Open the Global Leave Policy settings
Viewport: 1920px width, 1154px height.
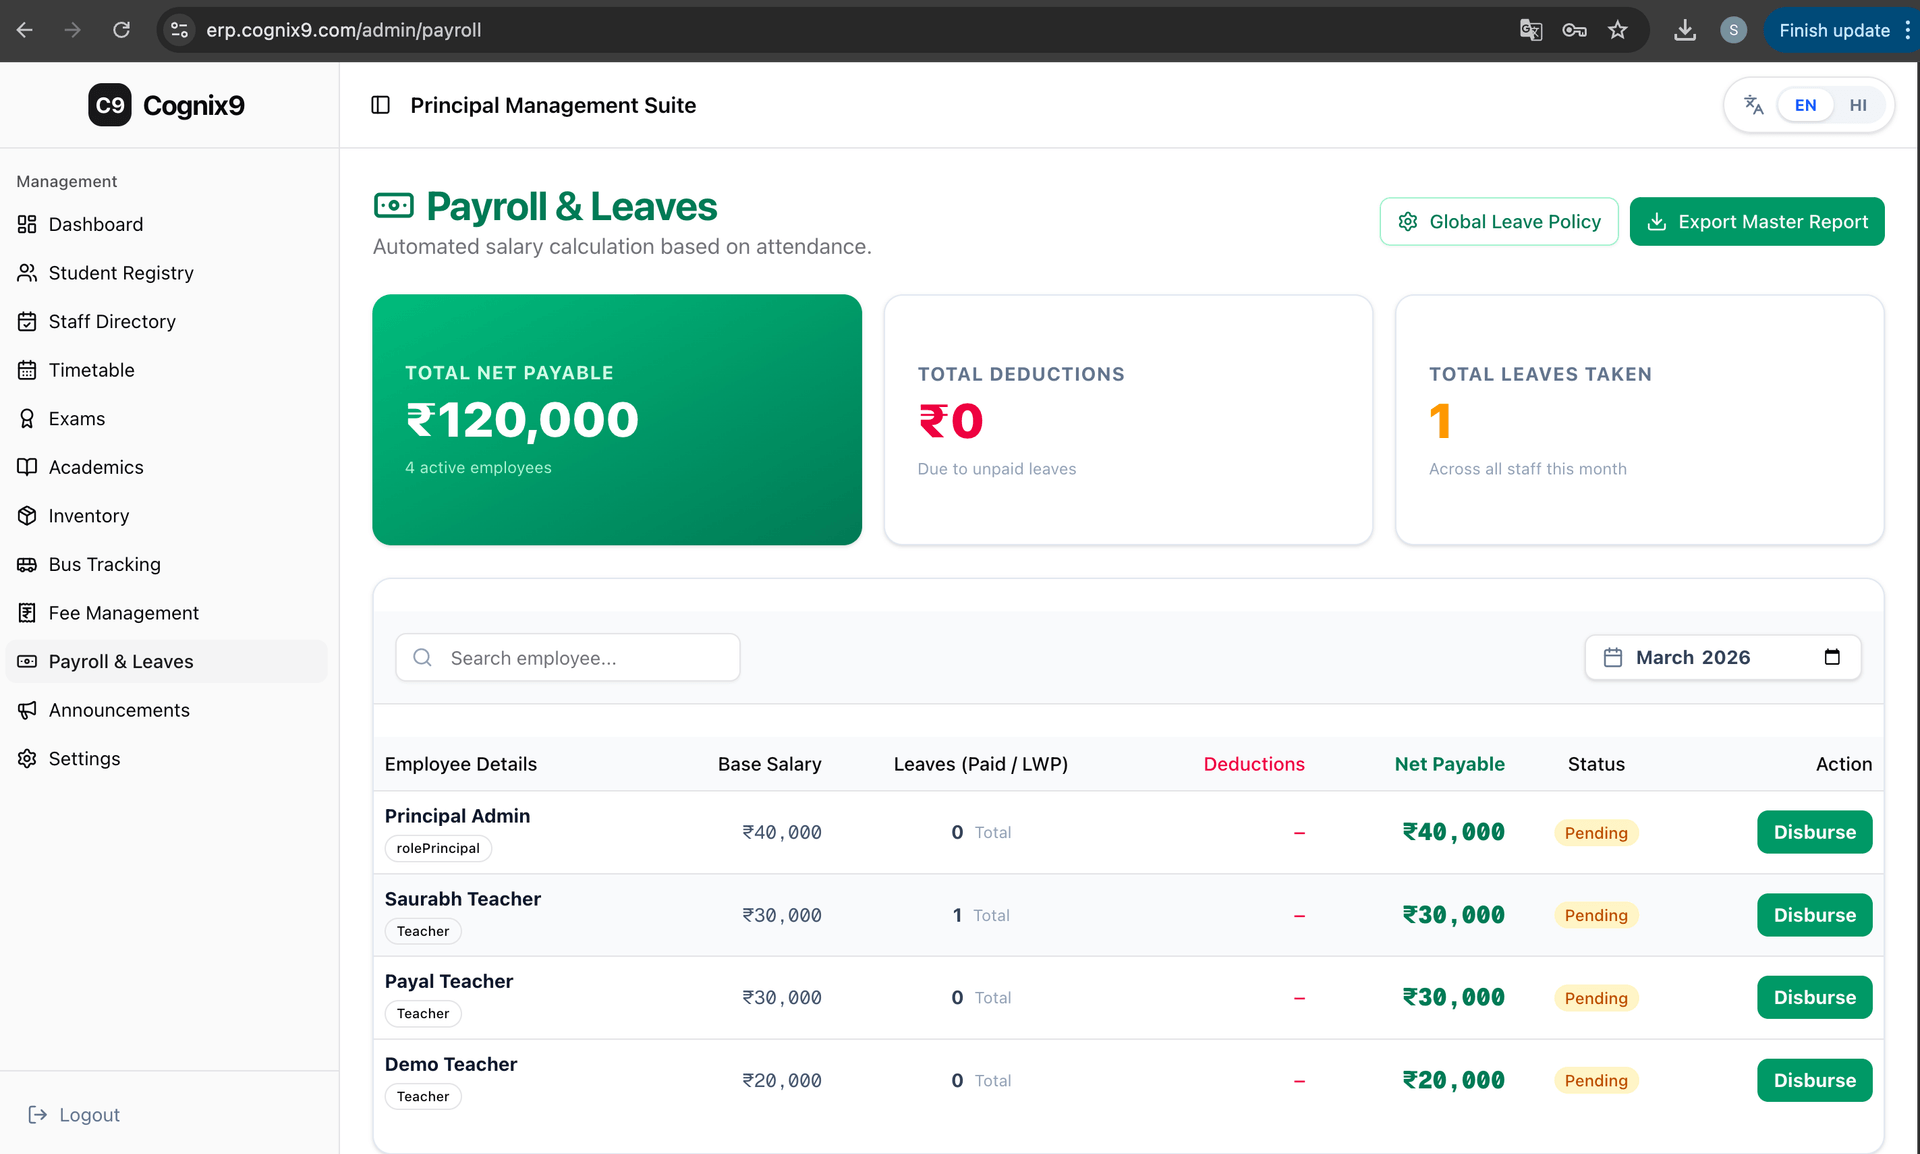tap(1498, 221)
